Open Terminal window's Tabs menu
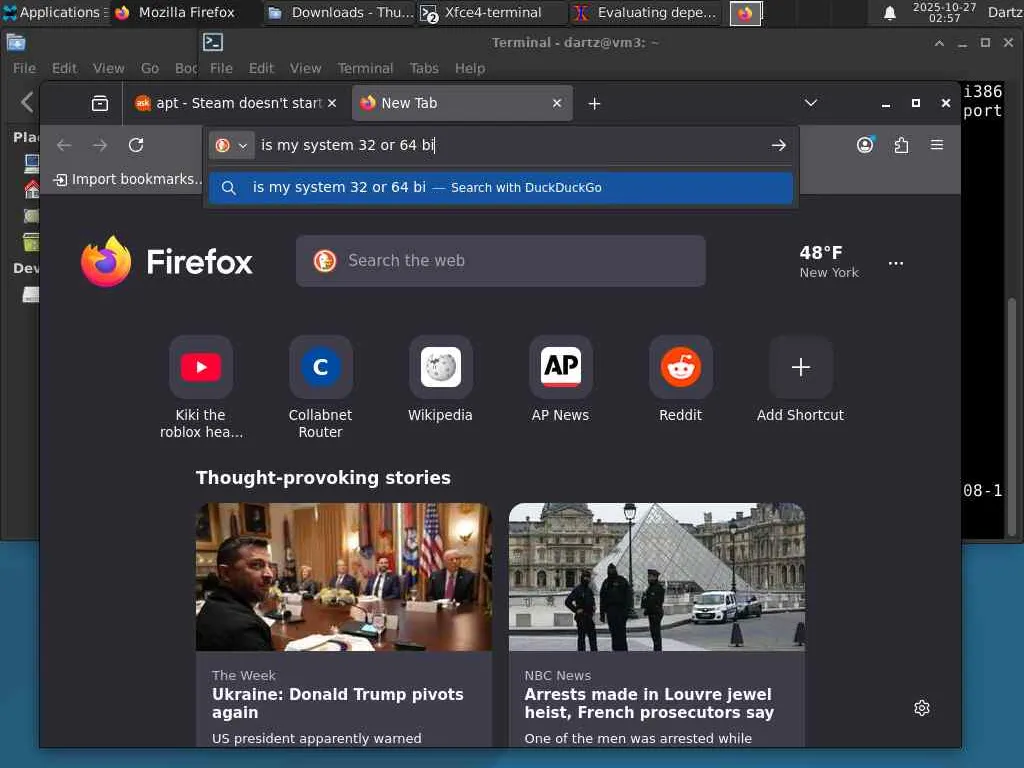The image size is (1024, 768). click(424, 68)
